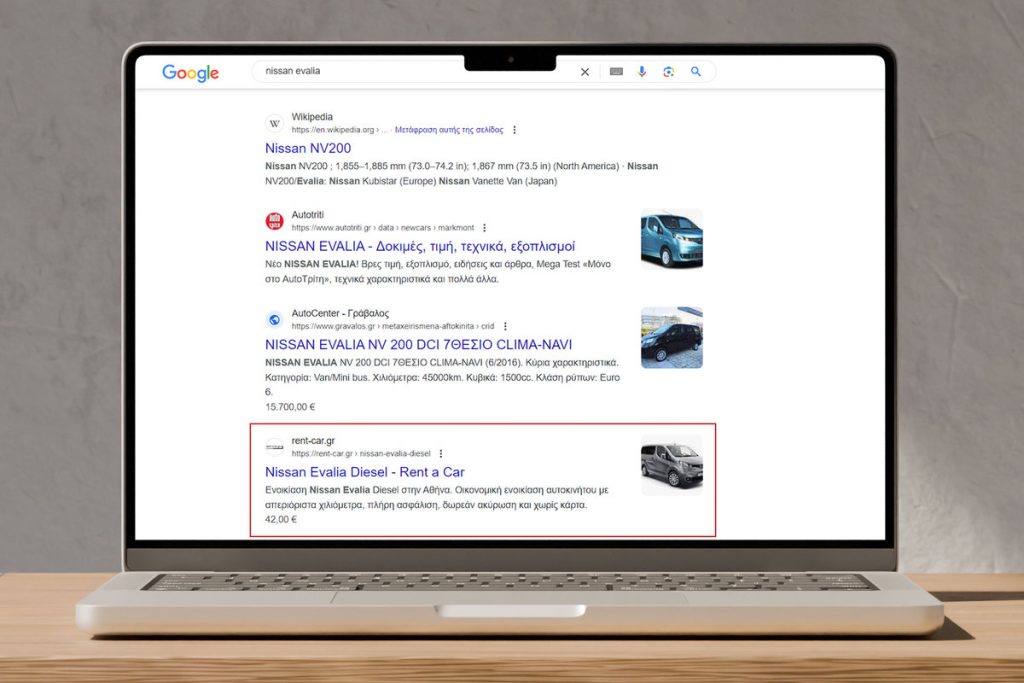
Task: Click the '15.700,00 €' price text
Action: 290,407
